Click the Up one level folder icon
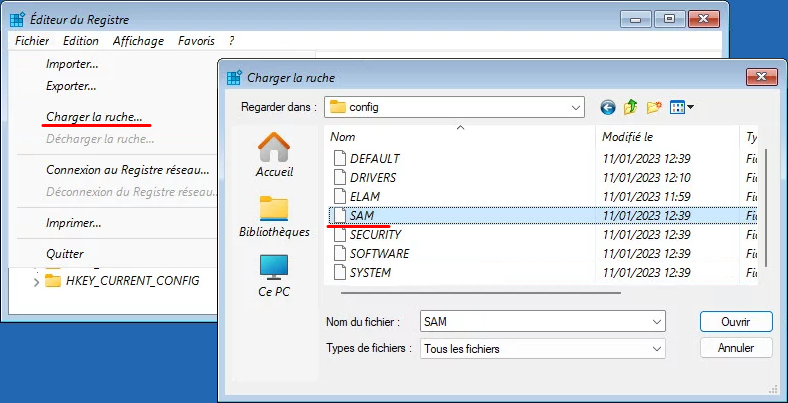 [630, 107]
